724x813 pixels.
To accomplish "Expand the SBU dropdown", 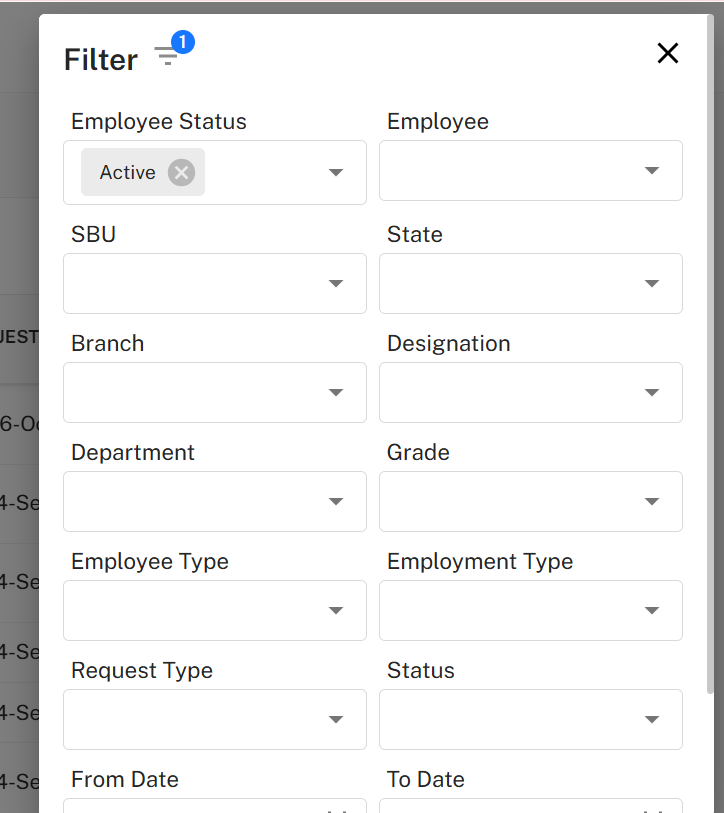I will point(336,283).
